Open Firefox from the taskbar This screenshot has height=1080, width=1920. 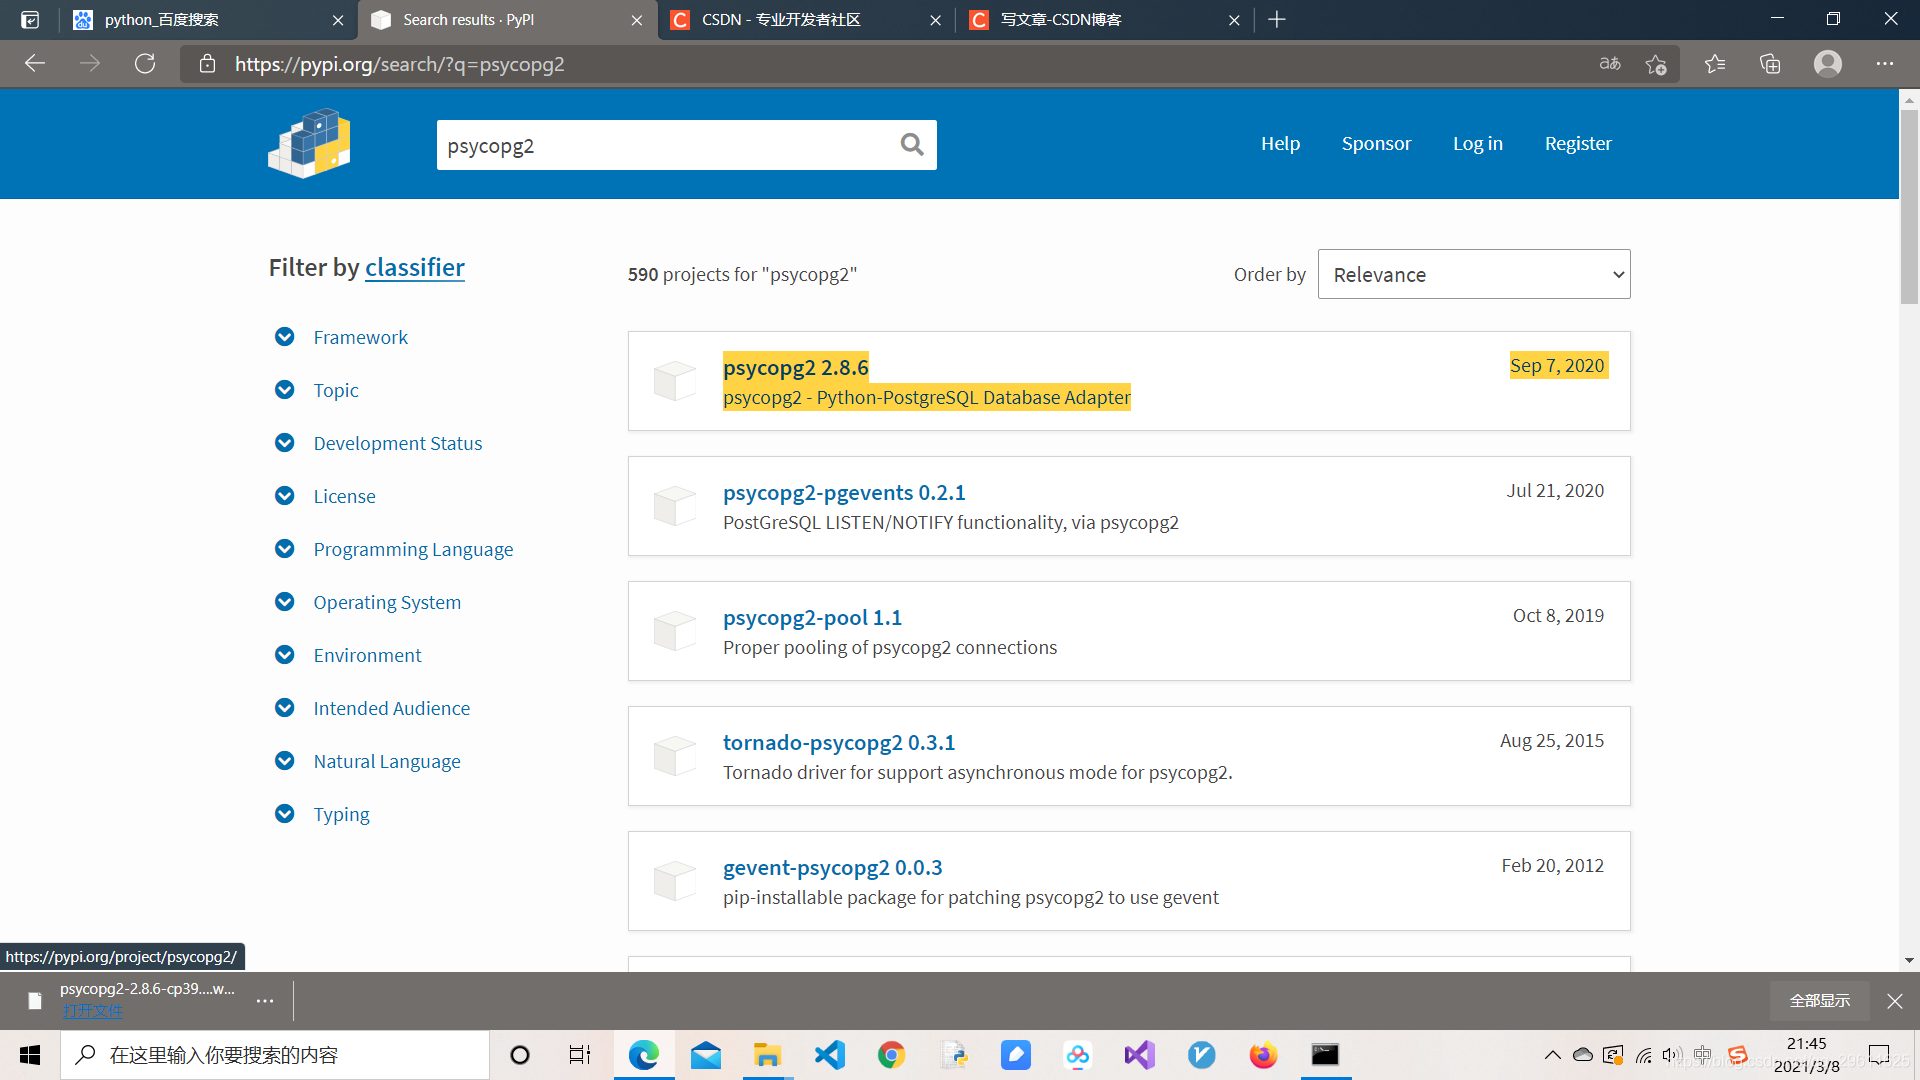(x=1263, y=1055)
